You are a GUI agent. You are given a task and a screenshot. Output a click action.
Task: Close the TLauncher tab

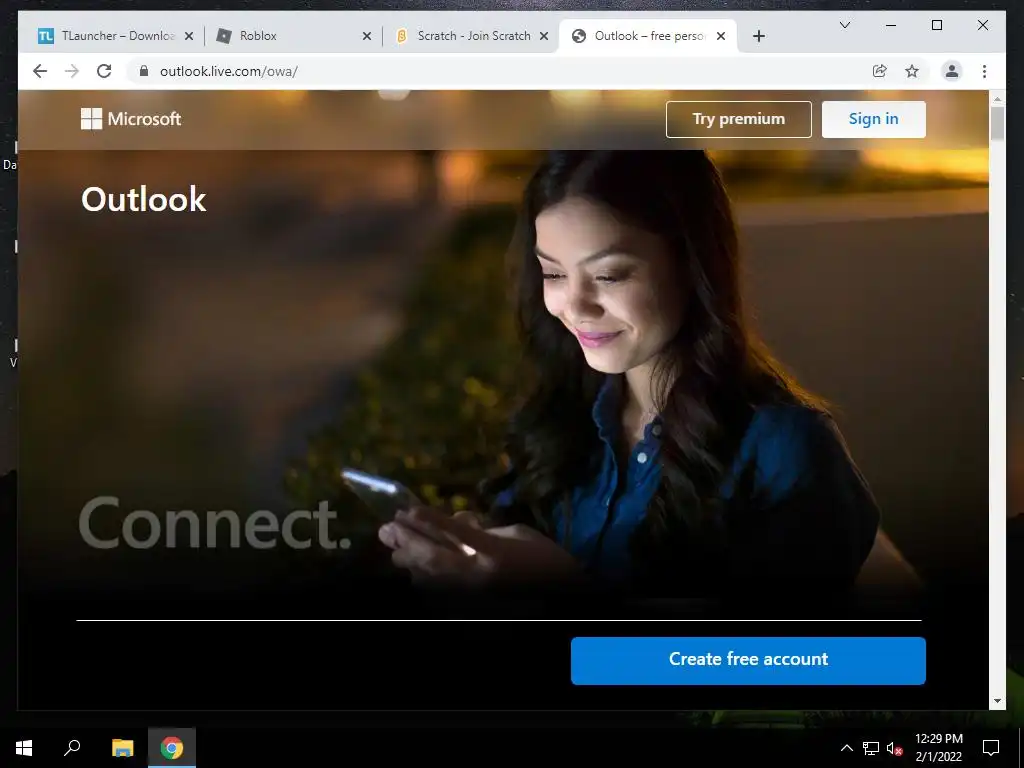point(189,36)
